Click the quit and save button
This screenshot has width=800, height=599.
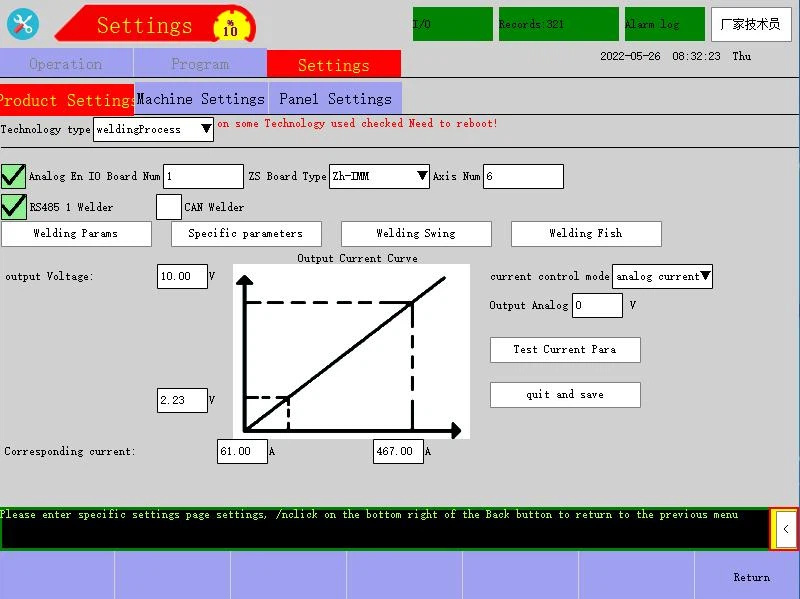pyautogui.click(x=565, y=394)
